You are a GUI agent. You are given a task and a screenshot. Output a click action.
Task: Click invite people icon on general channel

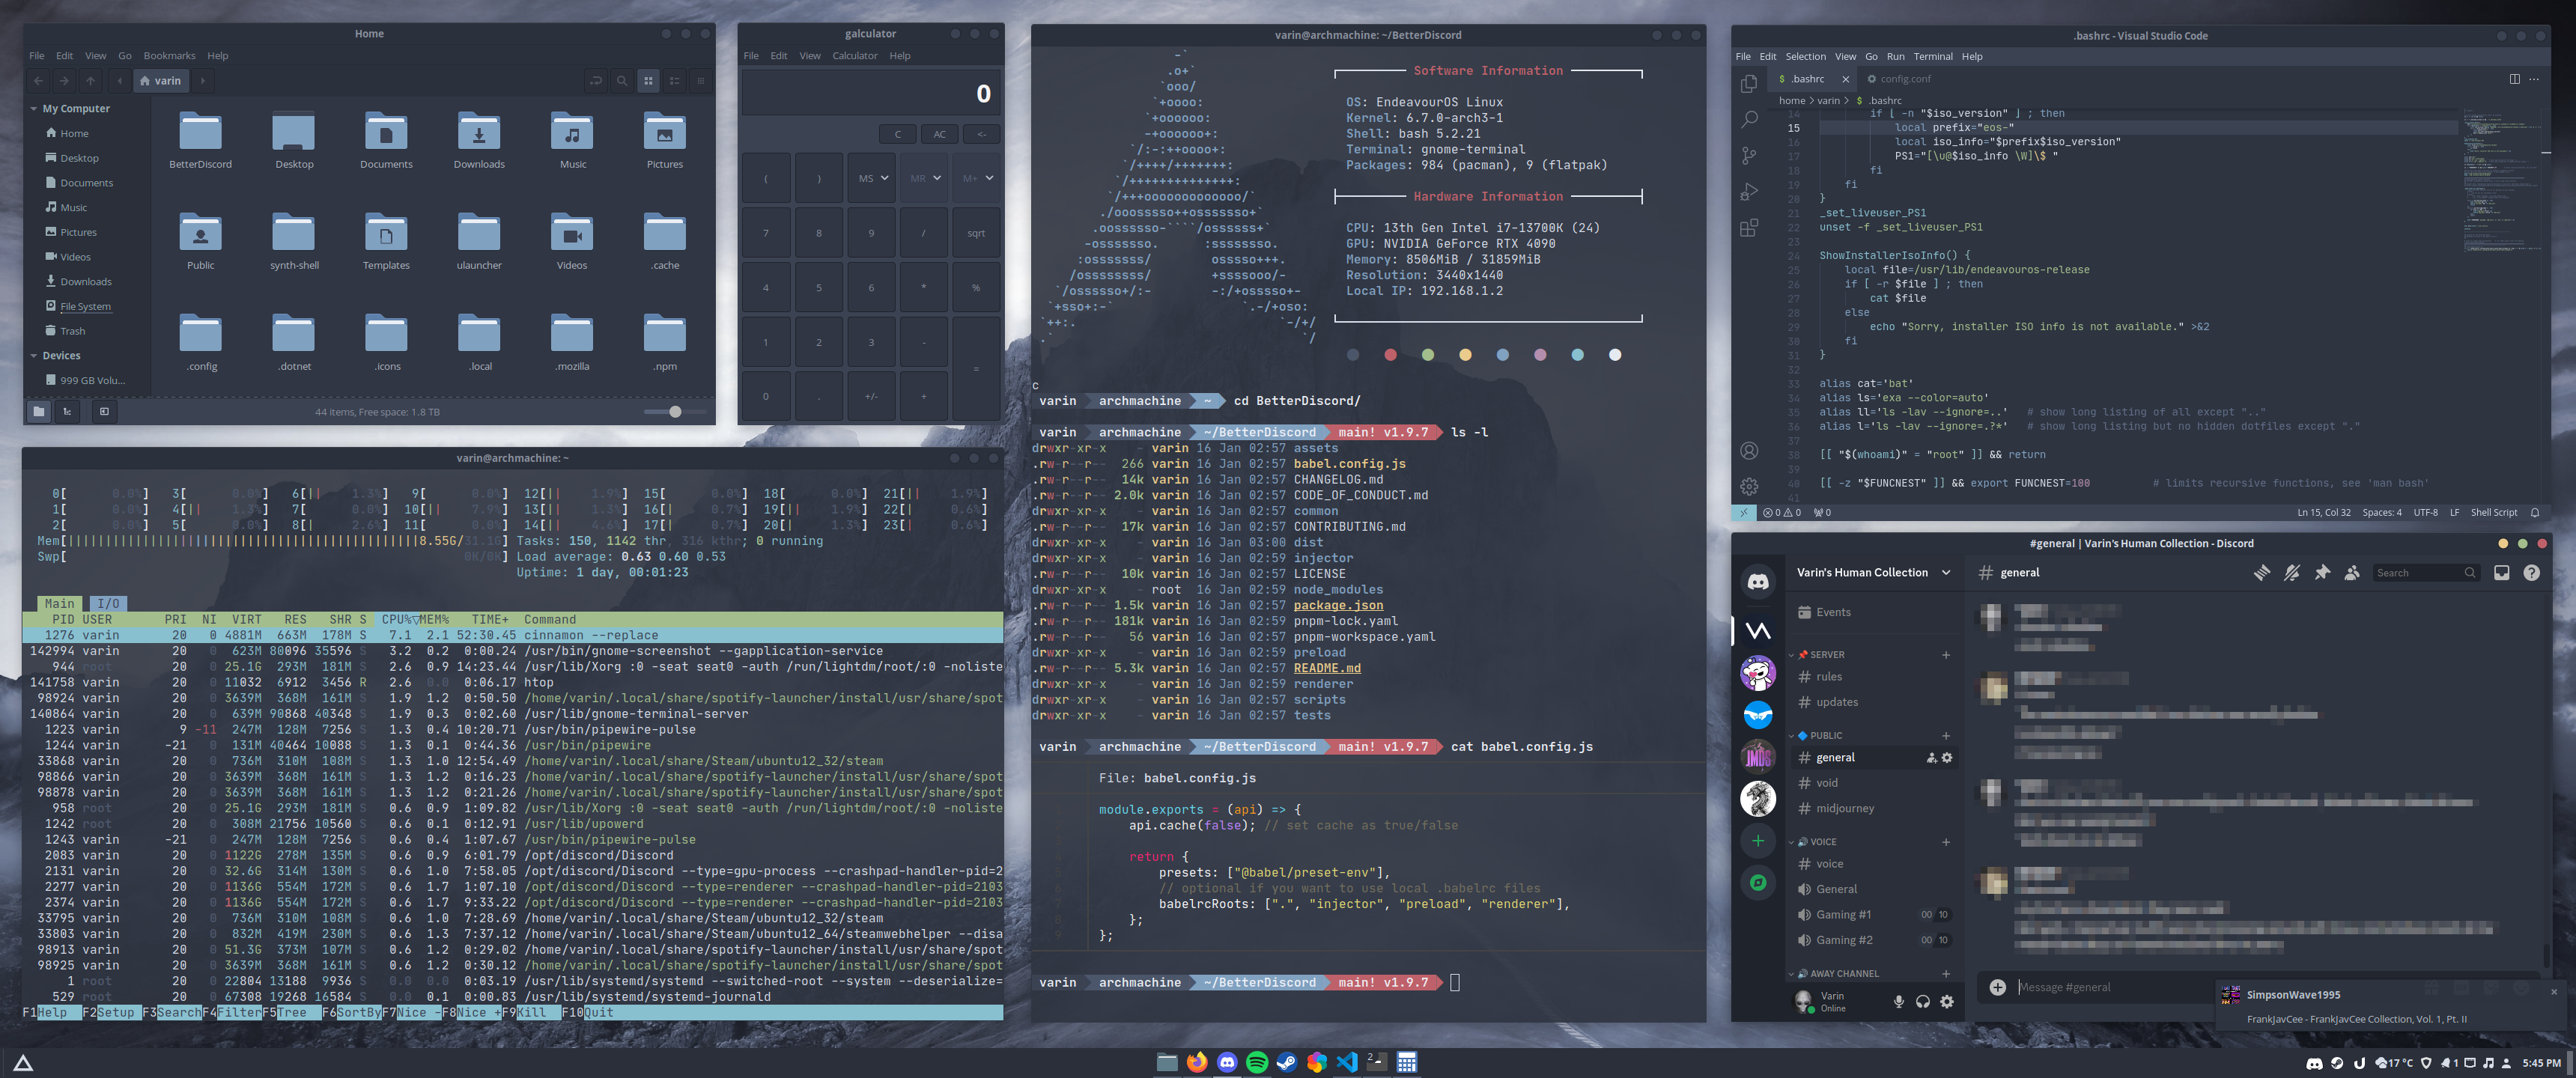[x=1931, y=758]
